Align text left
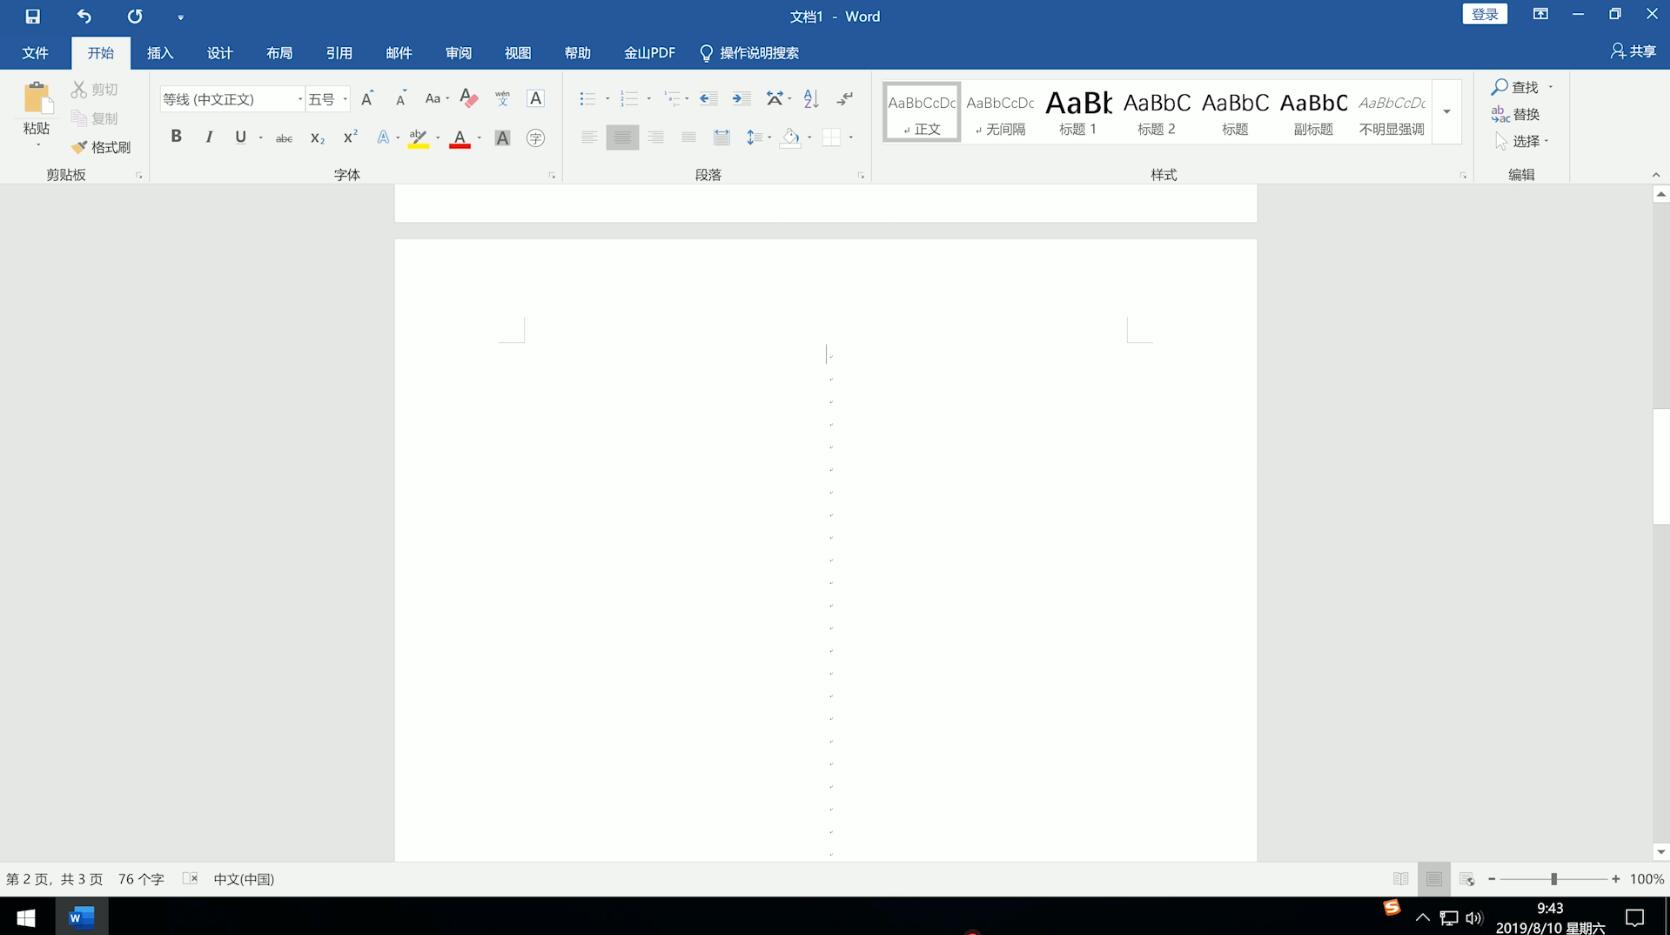The image size is (1670, 935). tap(589, 137)
